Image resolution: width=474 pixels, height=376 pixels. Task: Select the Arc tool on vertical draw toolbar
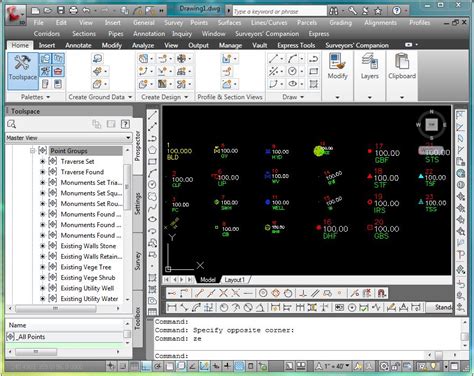click(x=152, y=173)
